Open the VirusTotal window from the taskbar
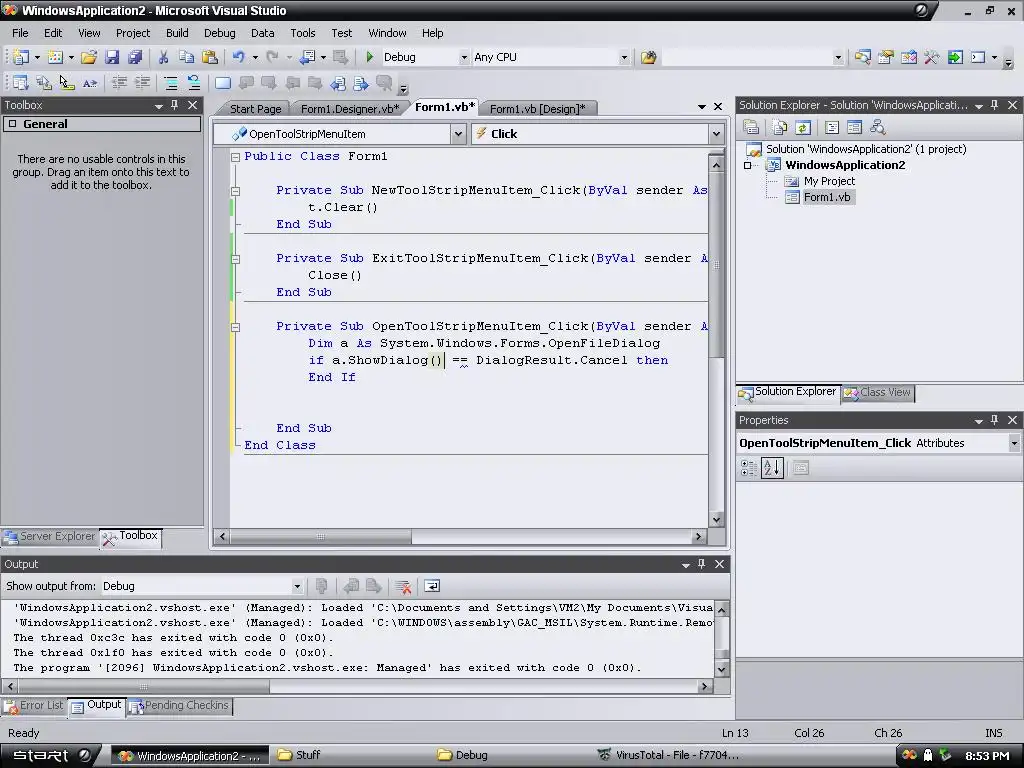 coord(669,756)
